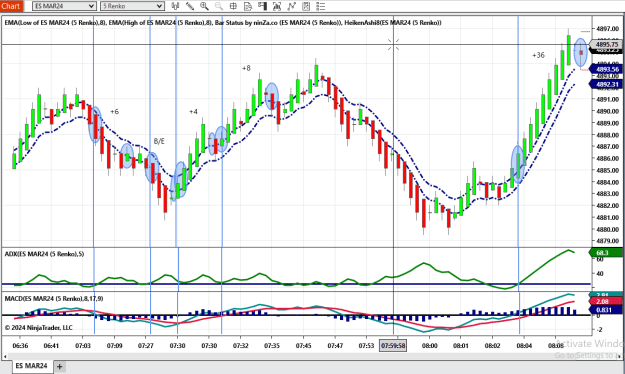Image resolution: width=625 pixels, height=374 pixels.
Task: Open the chart properties list icon
Action: [x=320, y=6]
